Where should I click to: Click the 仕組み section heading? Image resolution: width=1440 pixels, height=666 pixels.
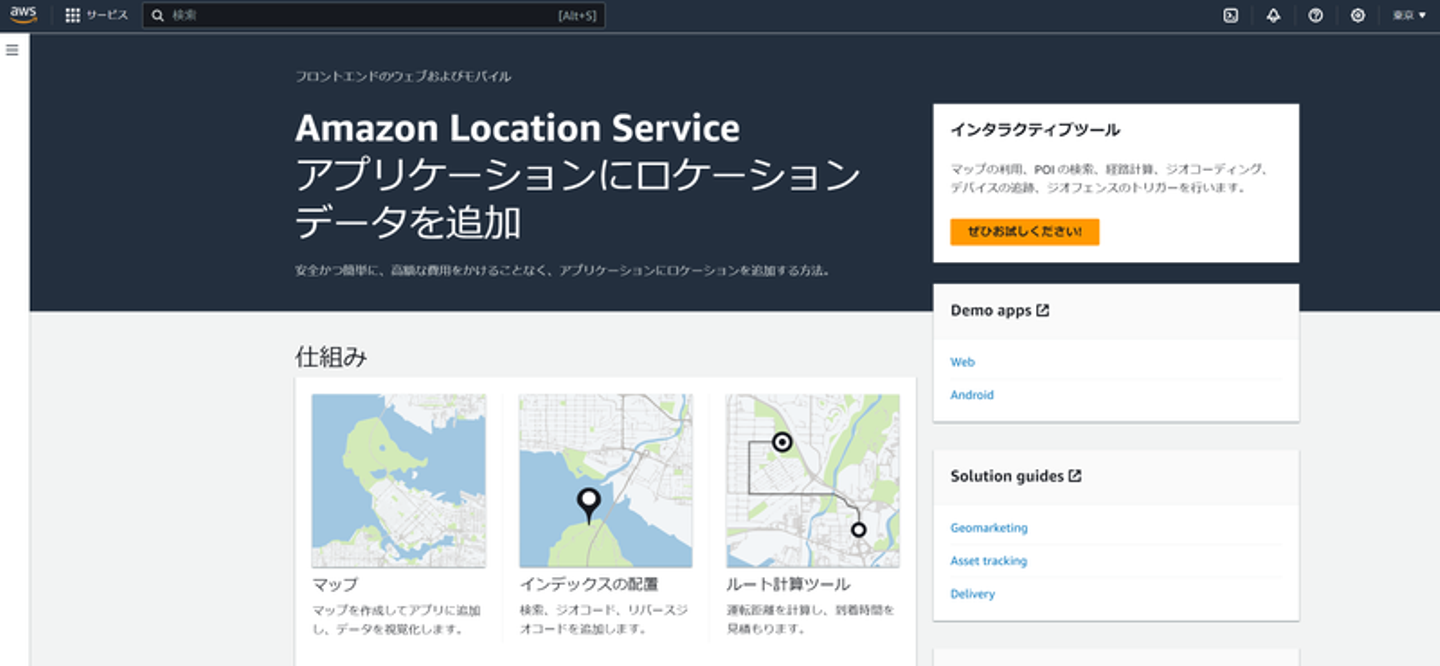tap(331, 357)
